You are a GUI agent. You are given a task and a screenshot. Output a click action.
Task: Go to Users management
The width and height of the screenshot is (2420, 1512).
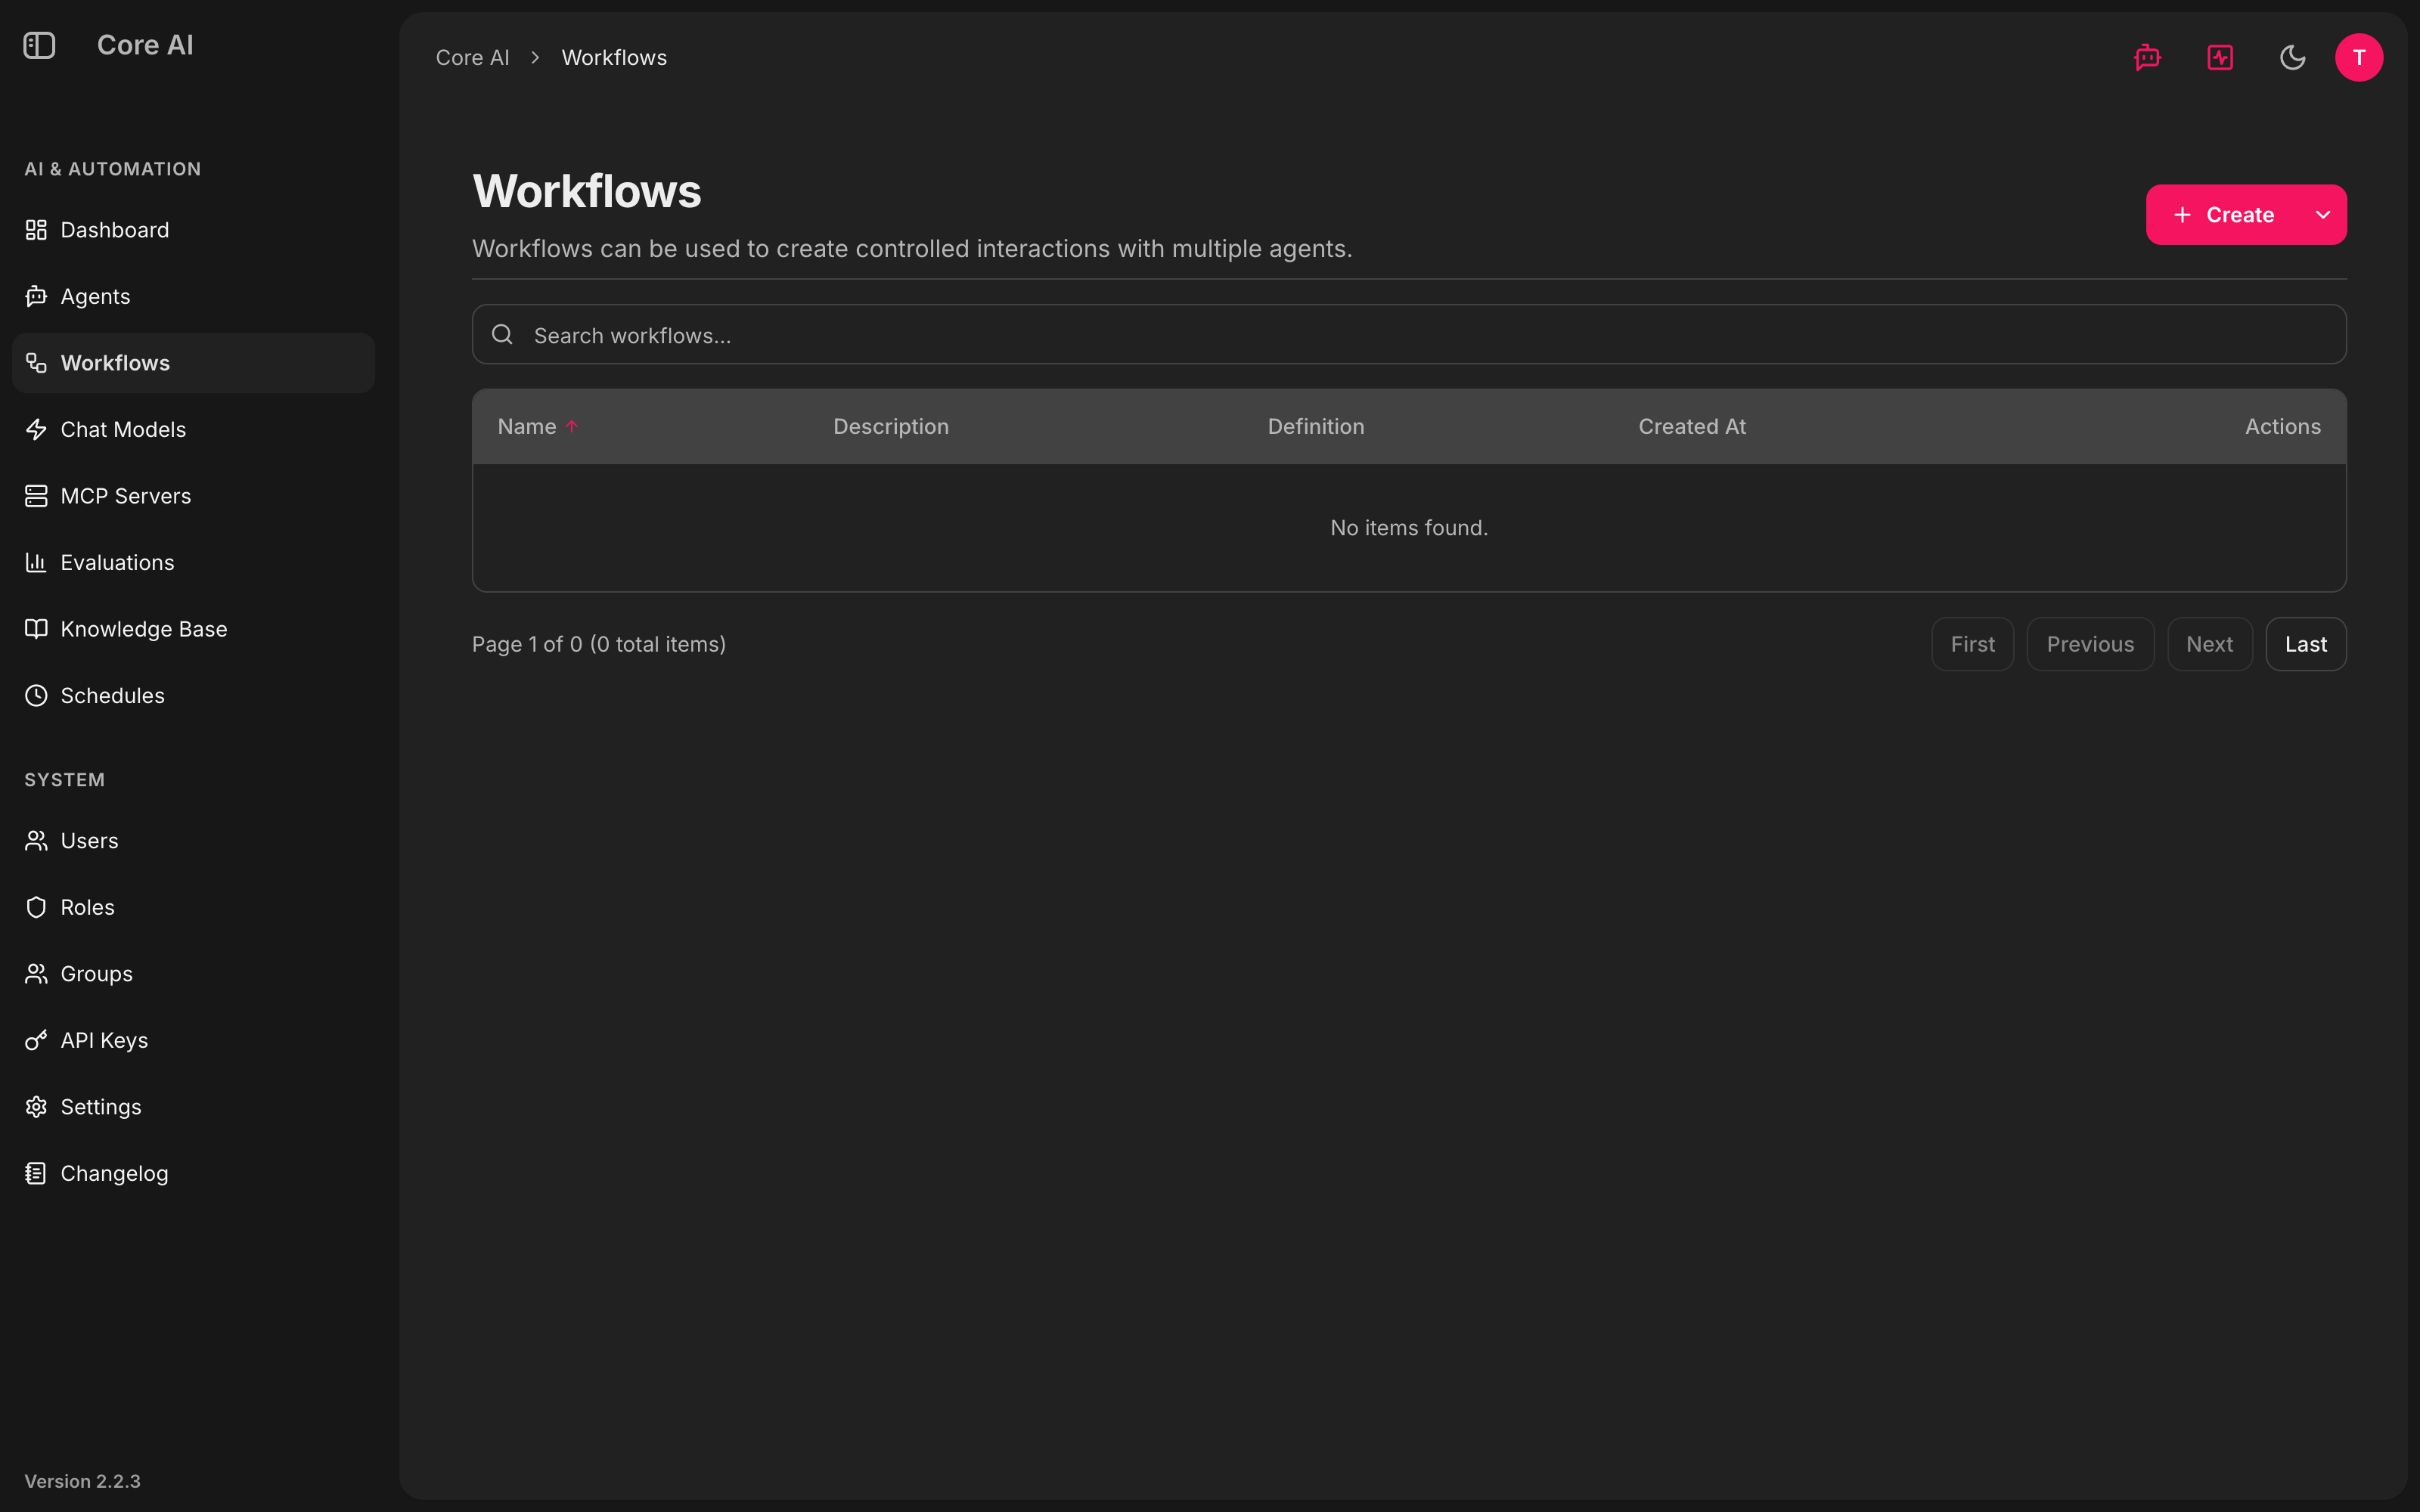[x=193, y=841]
